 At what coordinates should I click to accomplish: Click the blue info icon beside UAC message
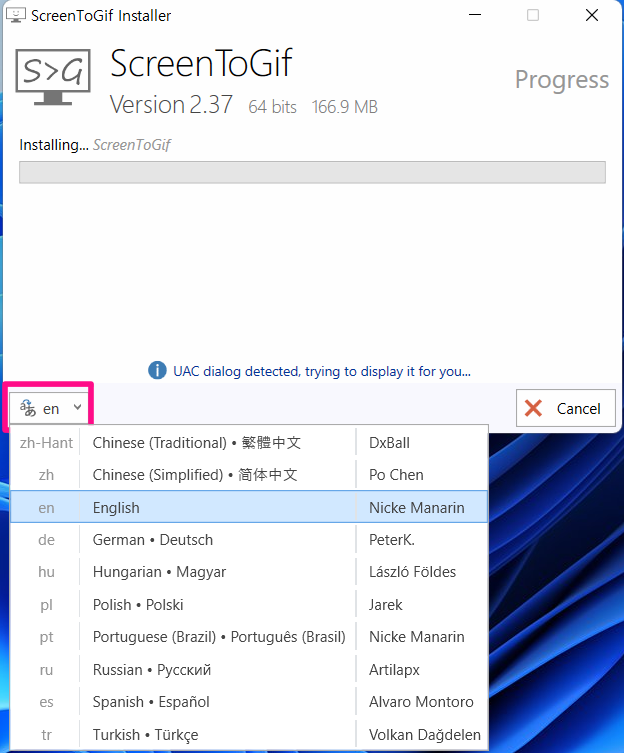(x=157, y=371)
